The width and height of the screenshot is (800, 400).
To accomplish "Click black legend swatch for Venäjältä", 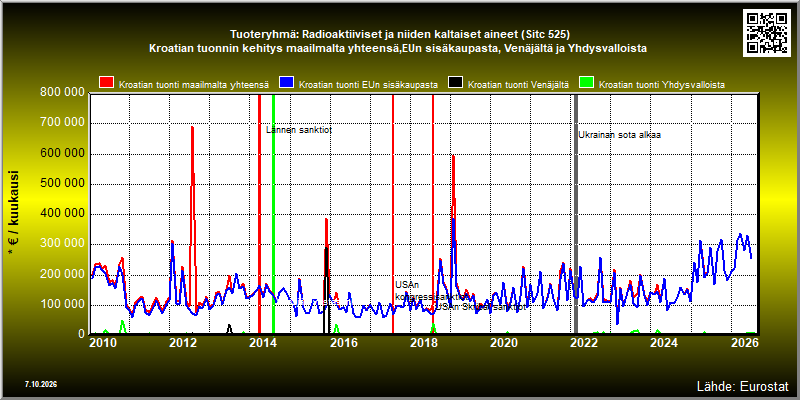I will point(455,84).
